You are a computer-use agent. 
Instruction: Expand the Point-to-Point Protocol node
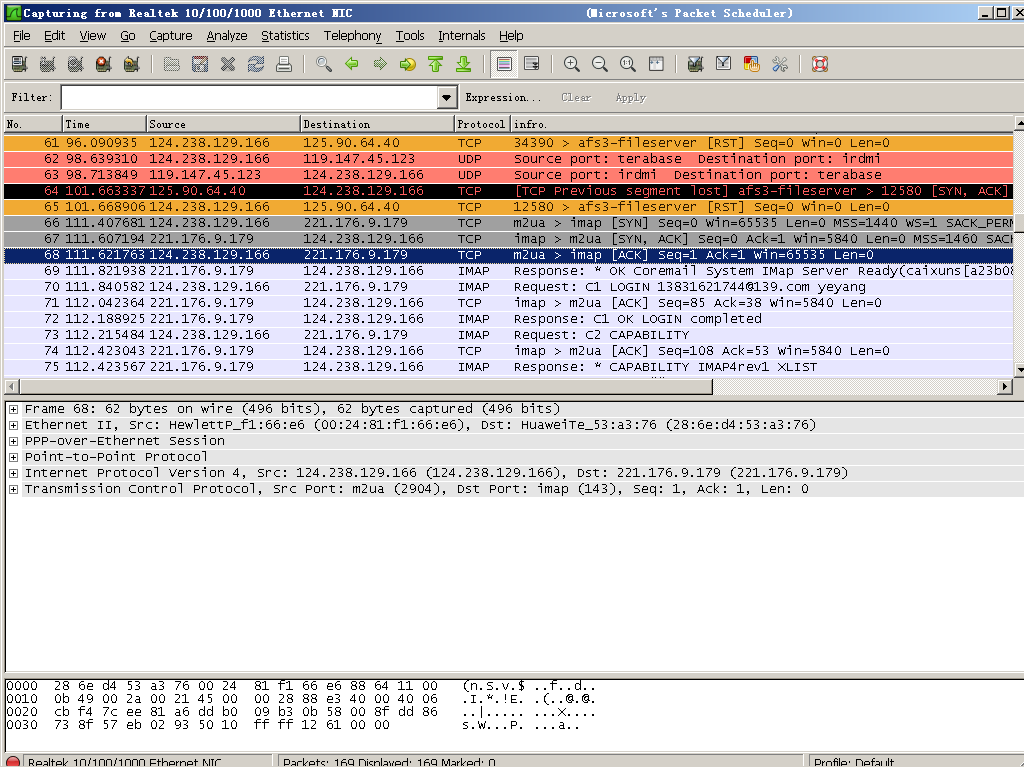click(x=13, y=457)
